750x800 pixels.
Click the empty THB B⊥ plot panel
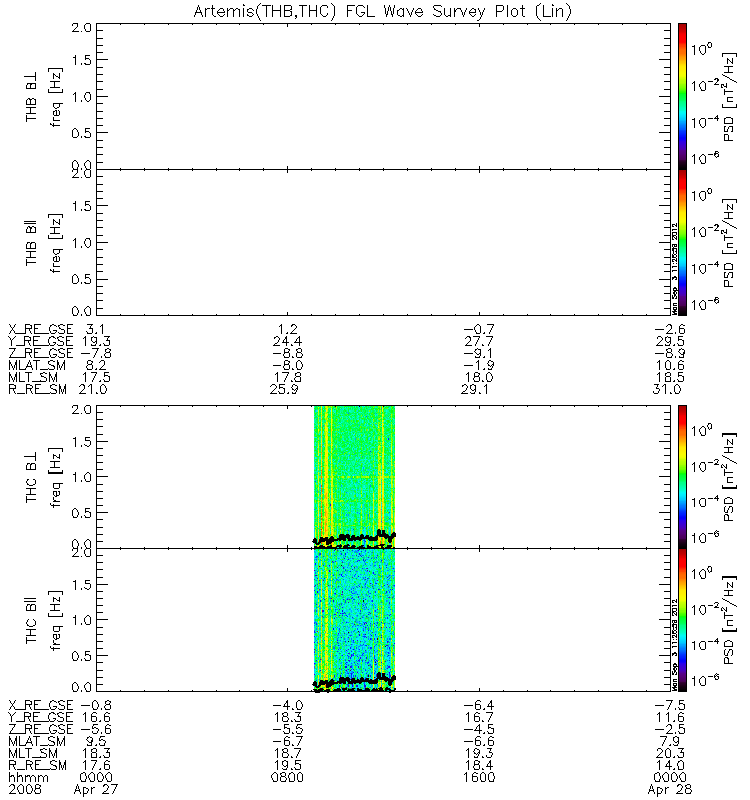tap(383, 96)
